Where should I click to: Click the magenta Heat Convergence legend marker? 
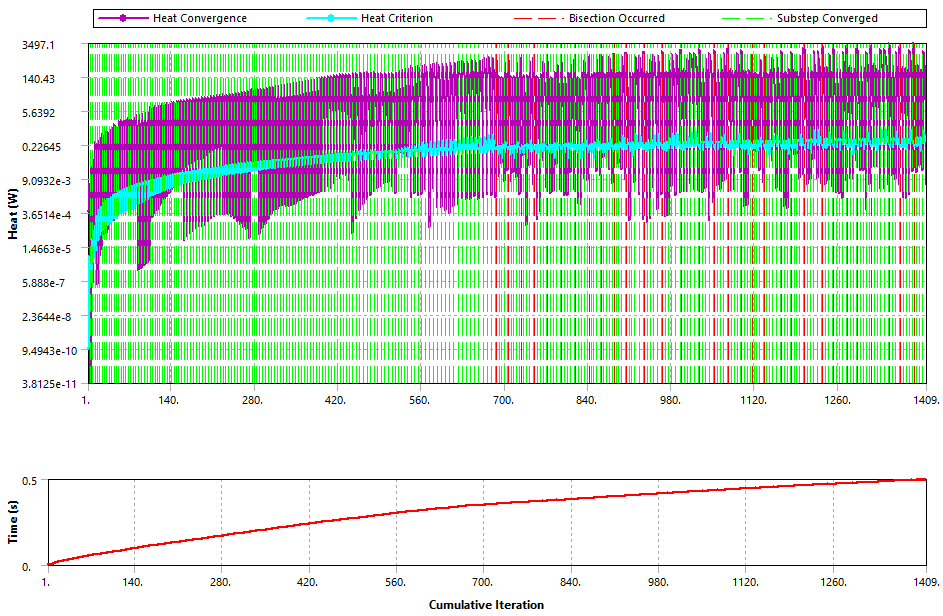click(x=123, y=18)
